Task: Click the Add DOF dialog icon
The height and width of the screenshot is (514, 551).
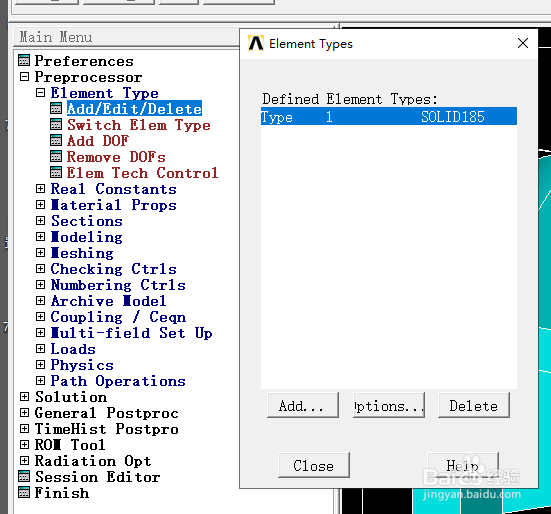Action: click(x=56, y=140)
